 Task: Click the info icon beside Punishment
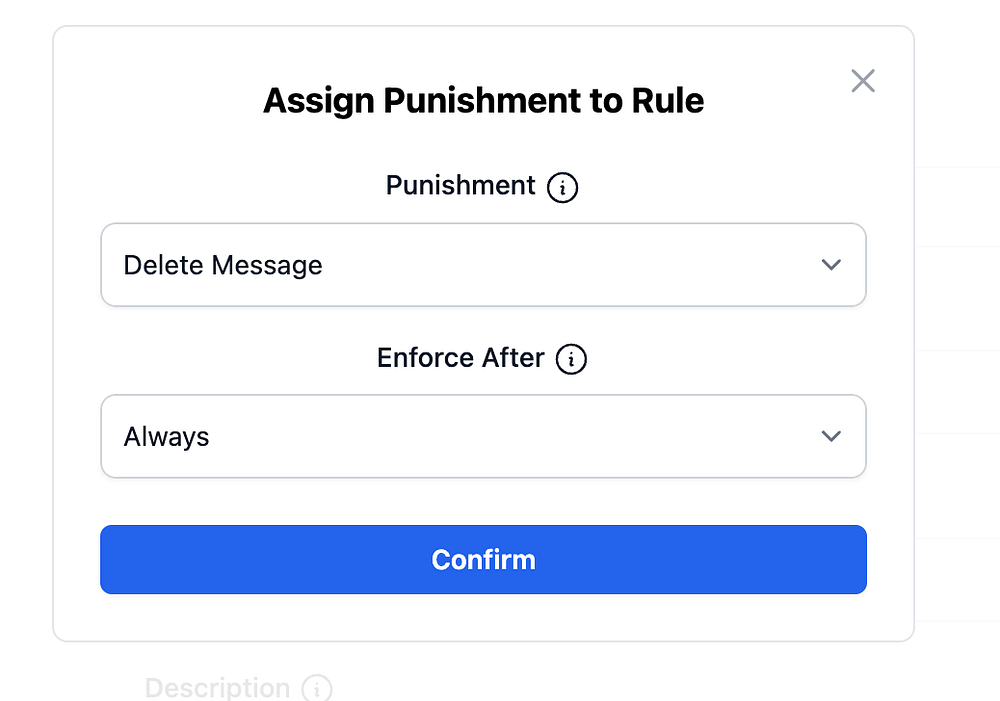[x=563, y=187]
